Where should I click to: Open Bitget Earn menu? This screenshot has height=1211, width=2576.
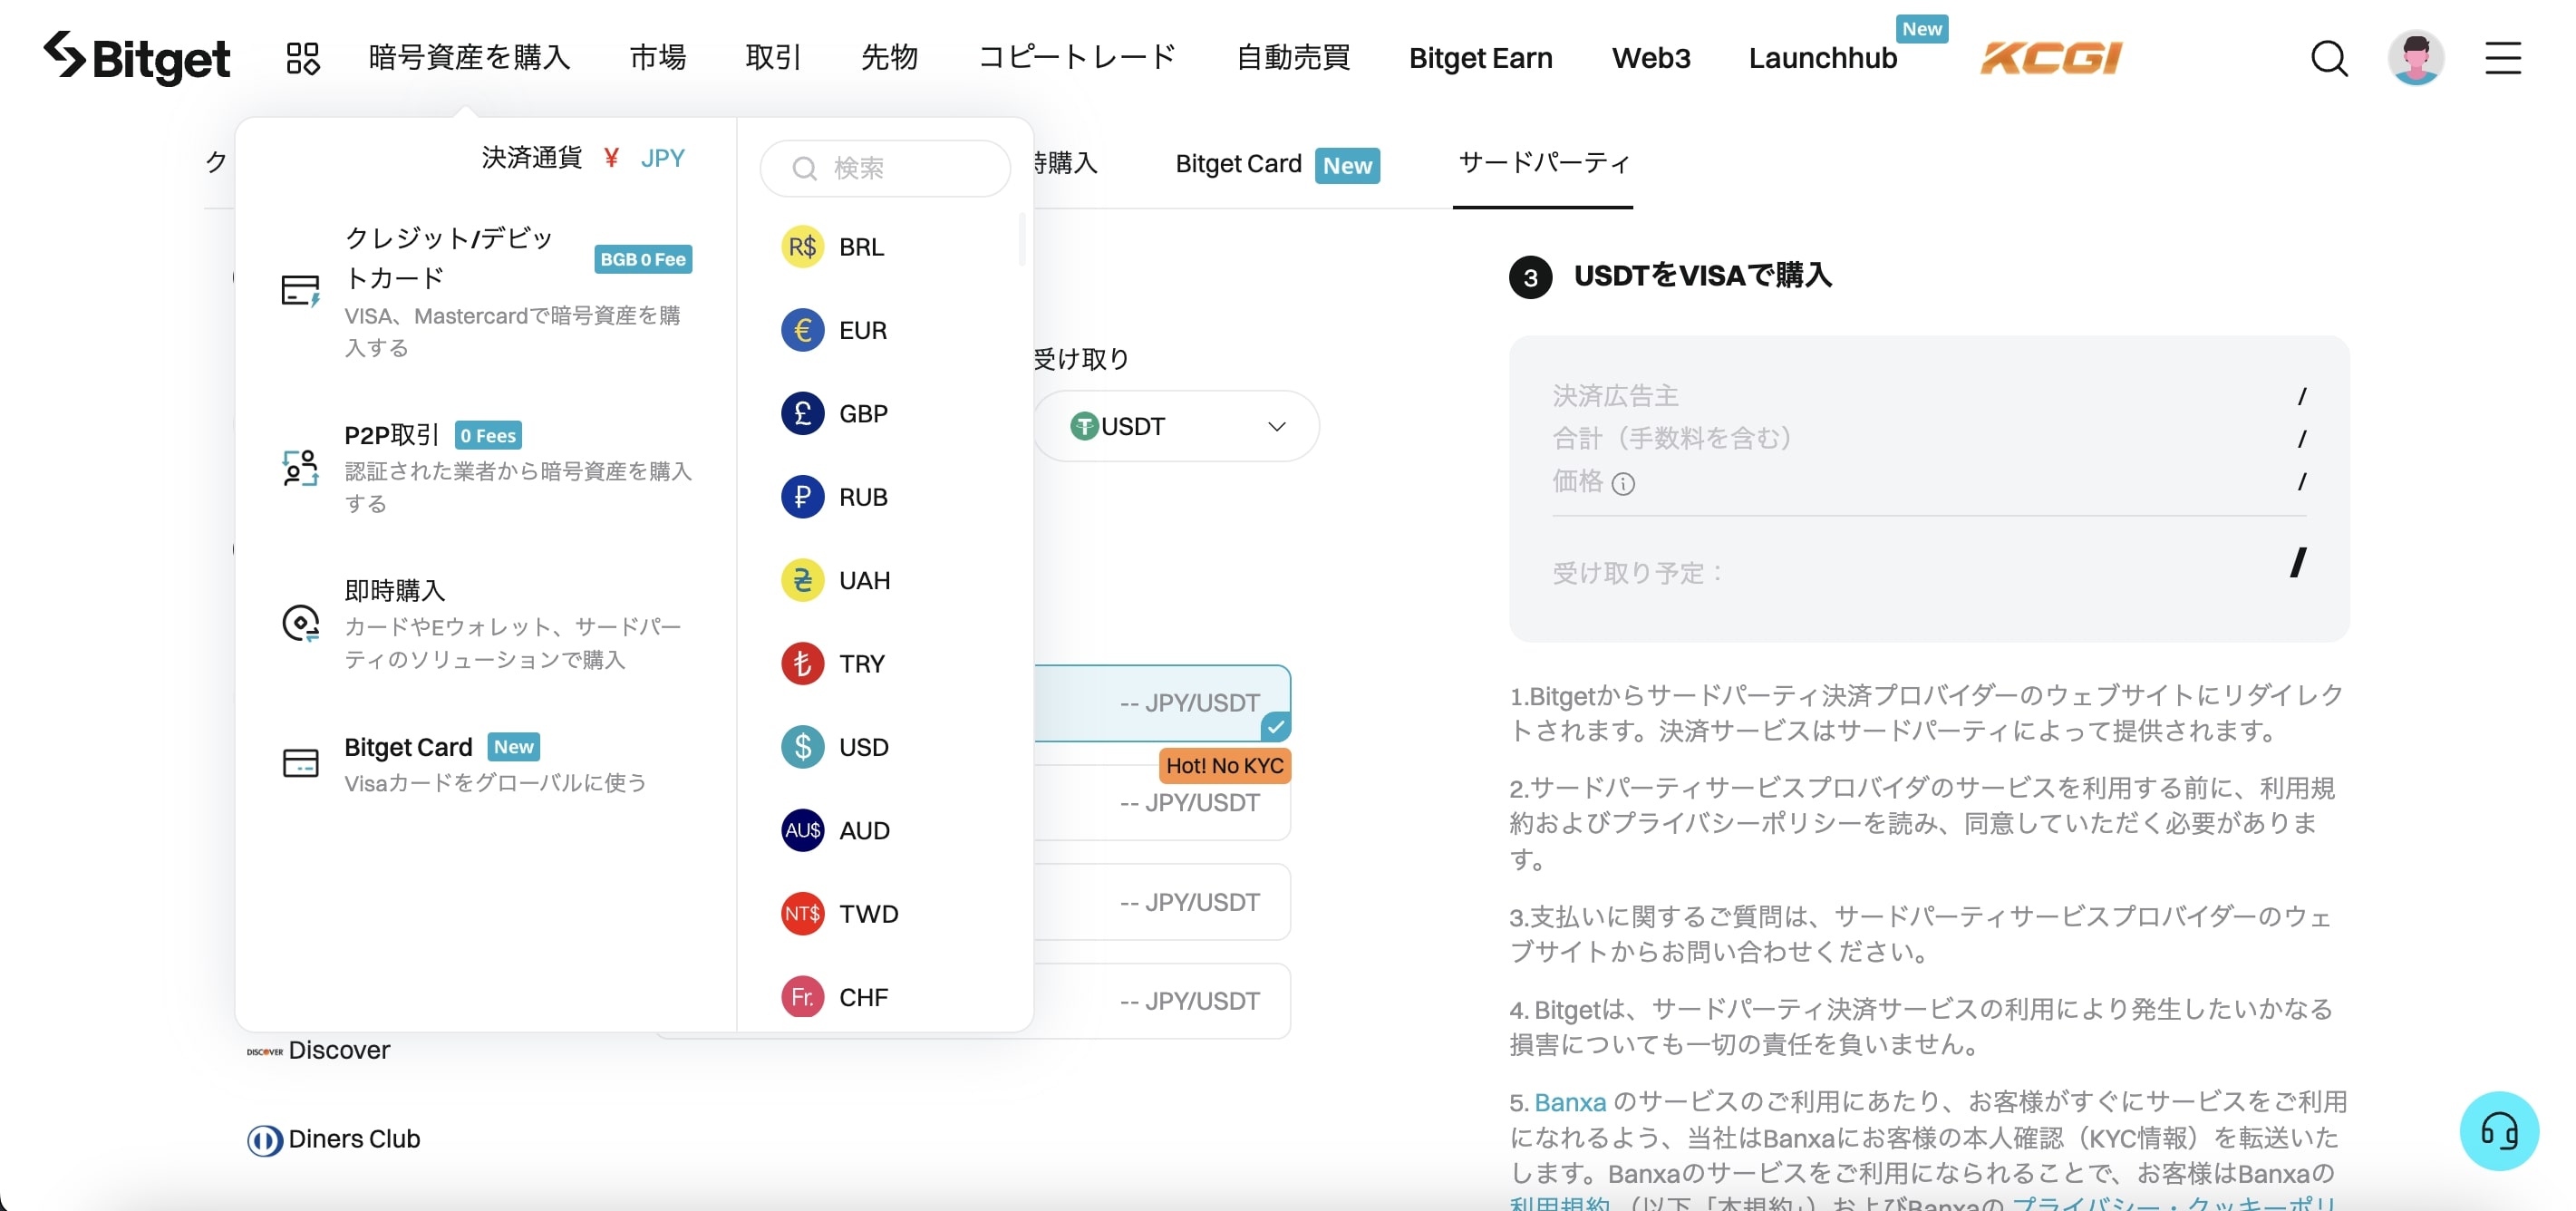(x=1480, y=58)
